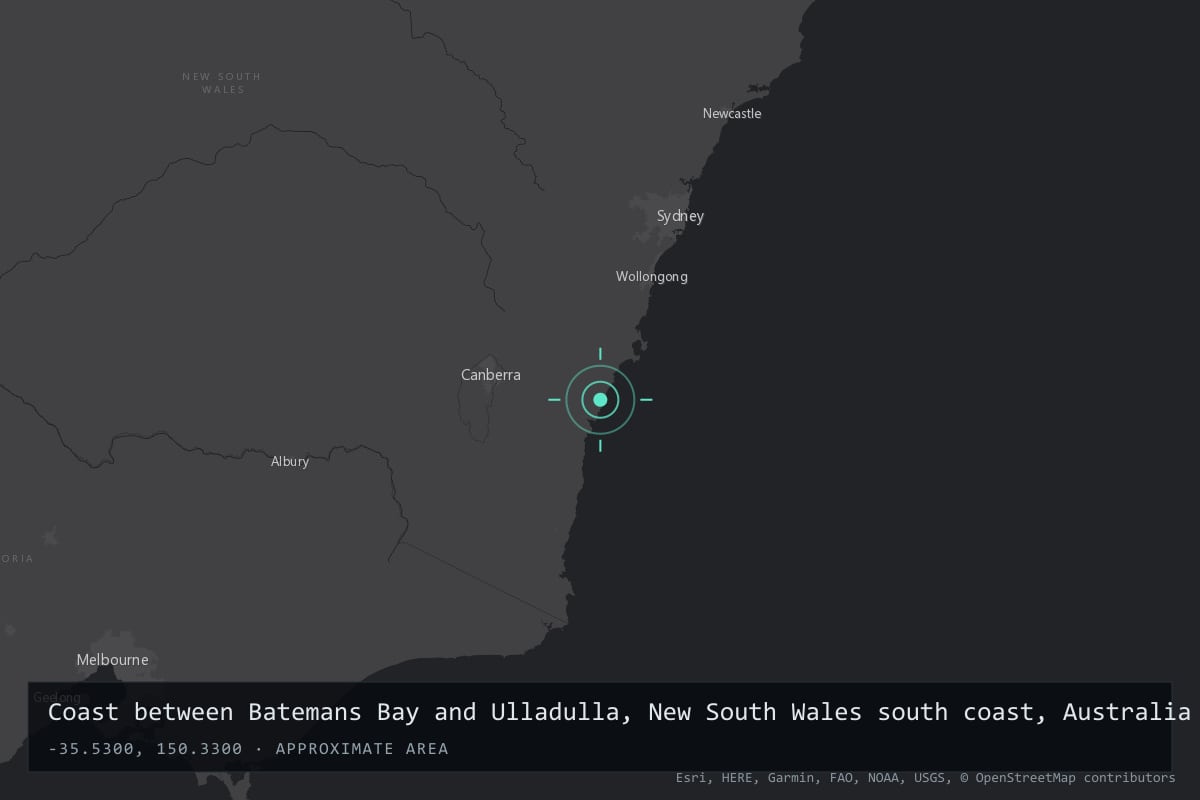Image resolution: width=1200 pixels, height=800 pixels.
Task: Click the Canberra map label
Action: (491, 375)
